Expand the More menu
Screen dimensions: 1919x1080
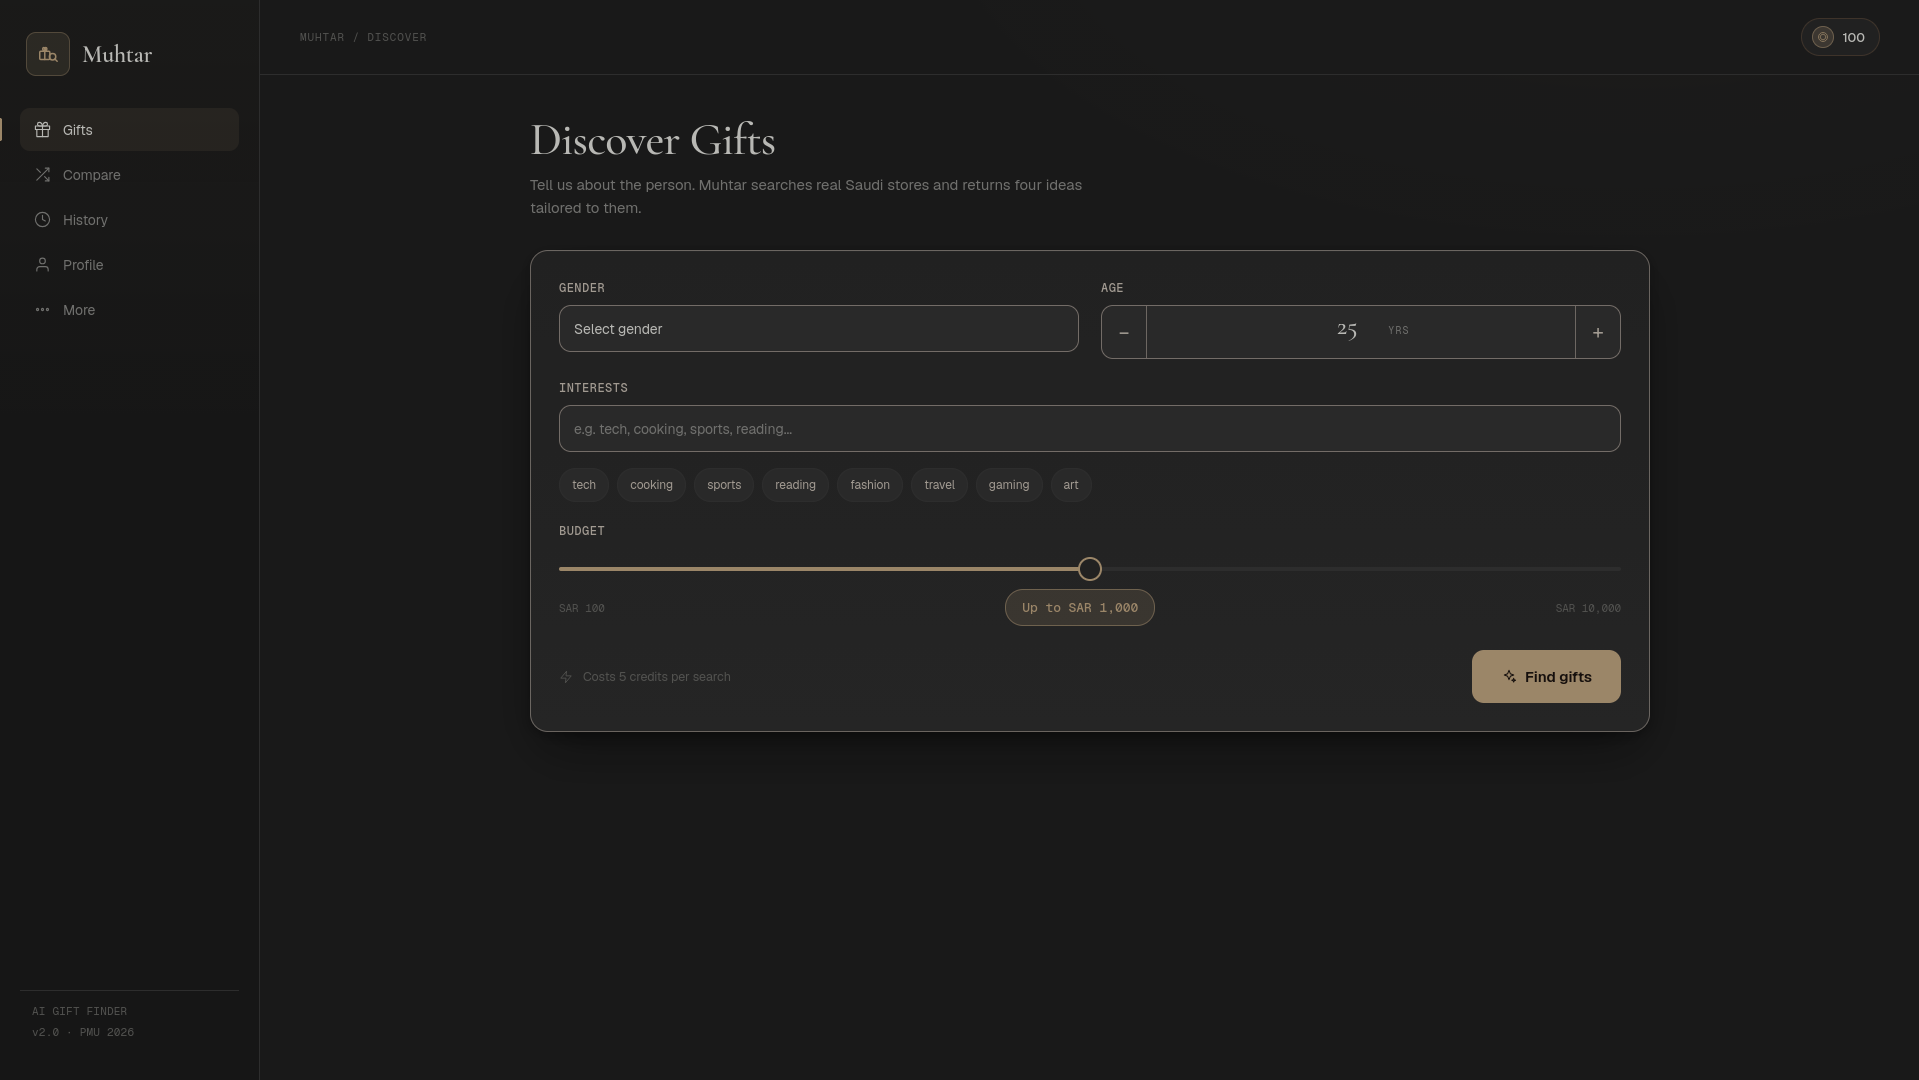(x=129, y=310)
